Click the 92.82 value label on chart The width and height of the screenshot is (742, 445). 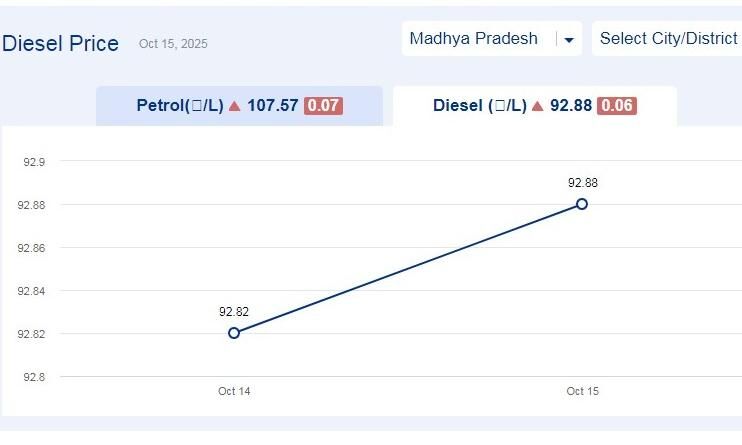click(x=234, y=312)
